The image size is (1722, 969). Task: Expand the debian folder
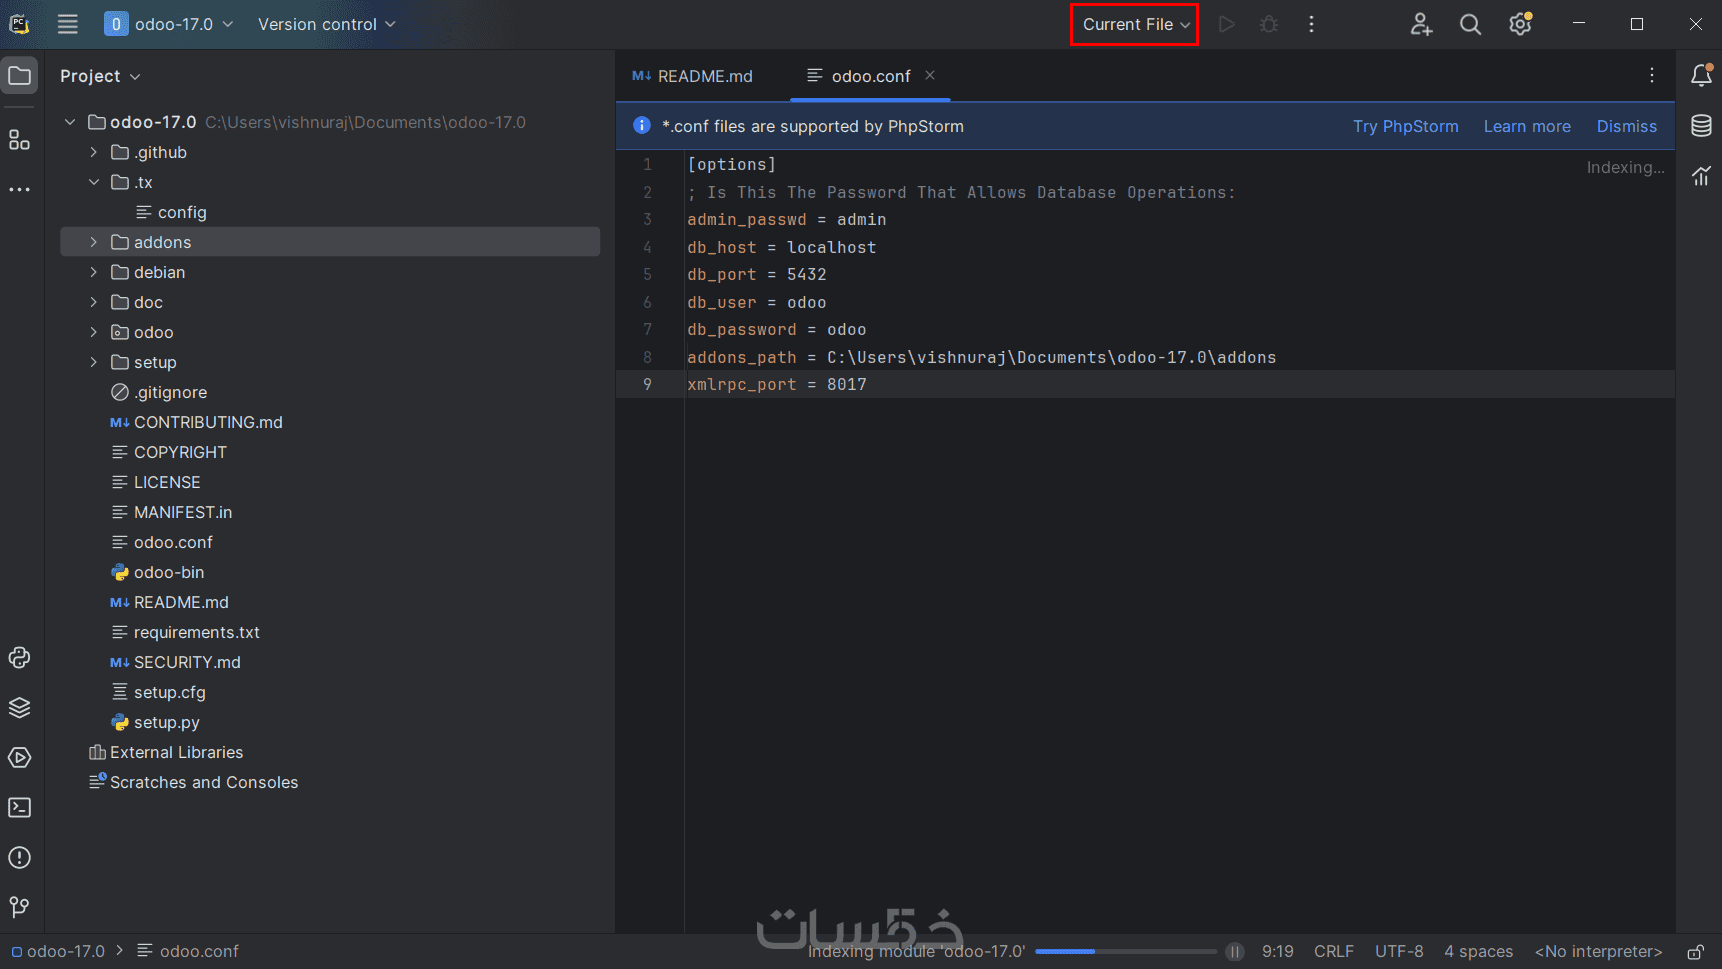pos(94,272)
